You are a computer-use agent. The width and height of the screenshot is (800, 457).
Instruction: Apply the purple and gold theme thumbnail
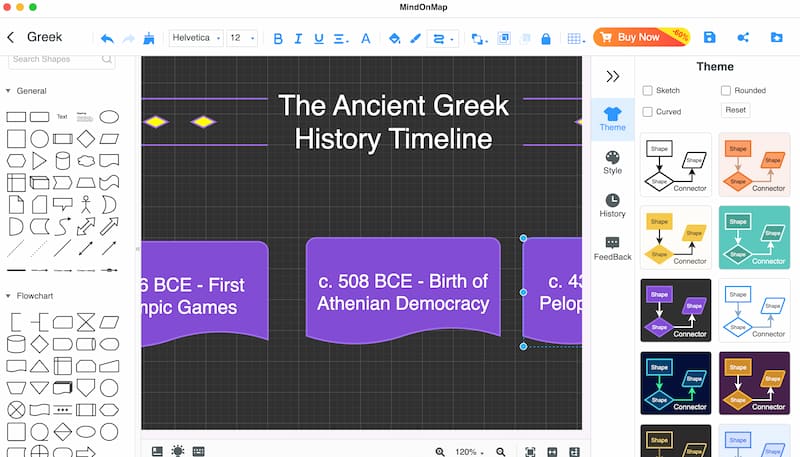pos(754,384)
